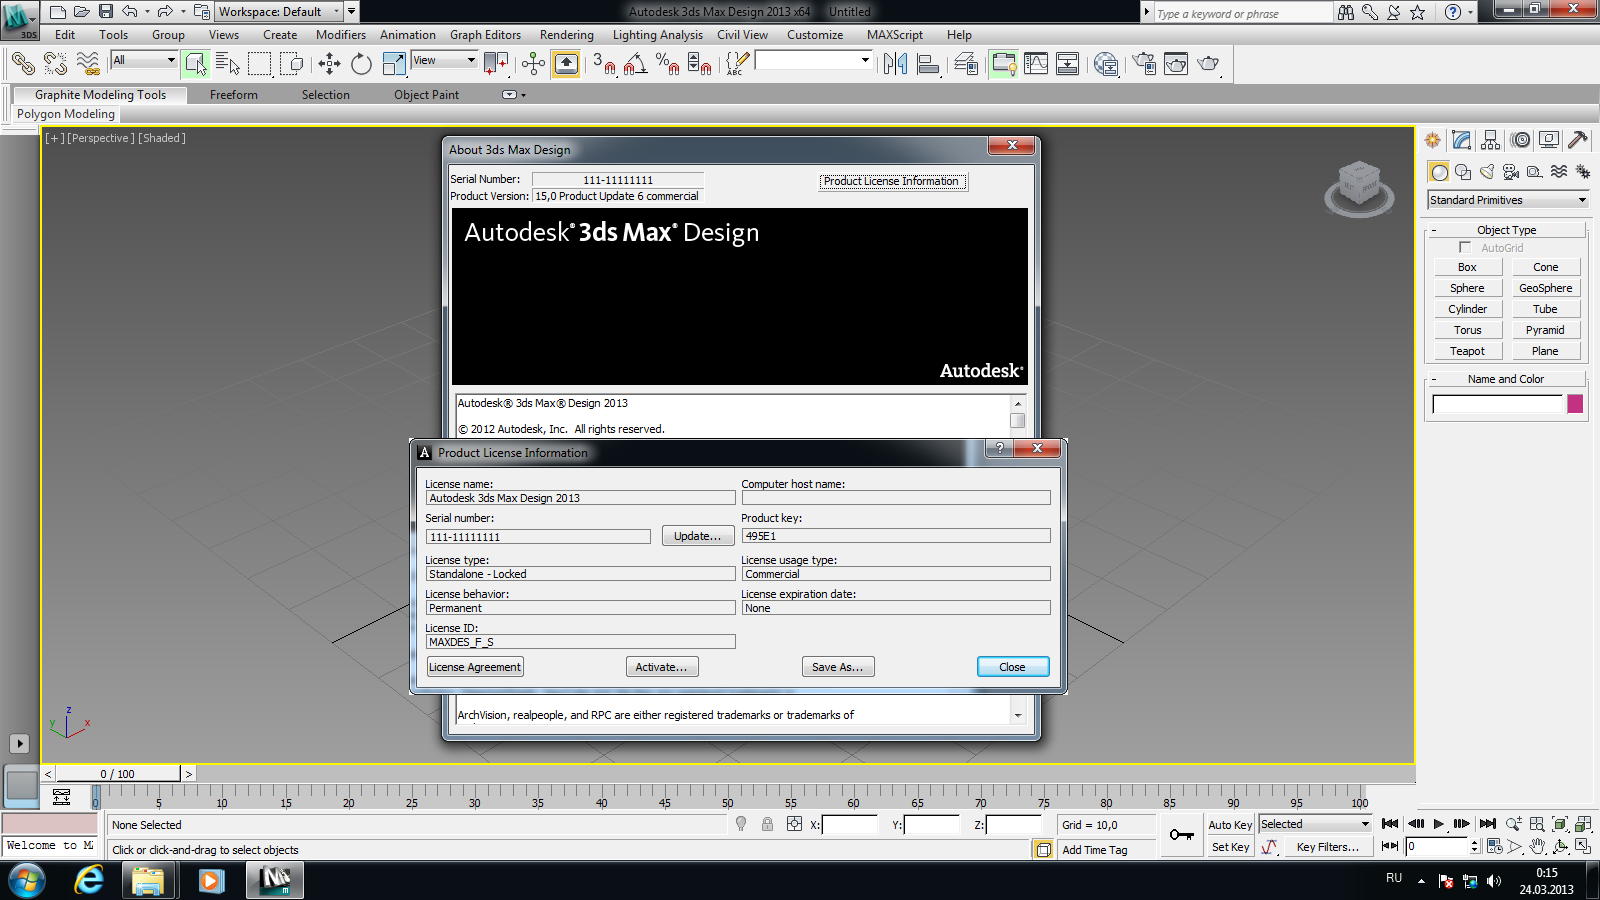This screenshot has width=1600, height=900.
Task: Click the Product License Information button
Action: click(x=892, y=181)
